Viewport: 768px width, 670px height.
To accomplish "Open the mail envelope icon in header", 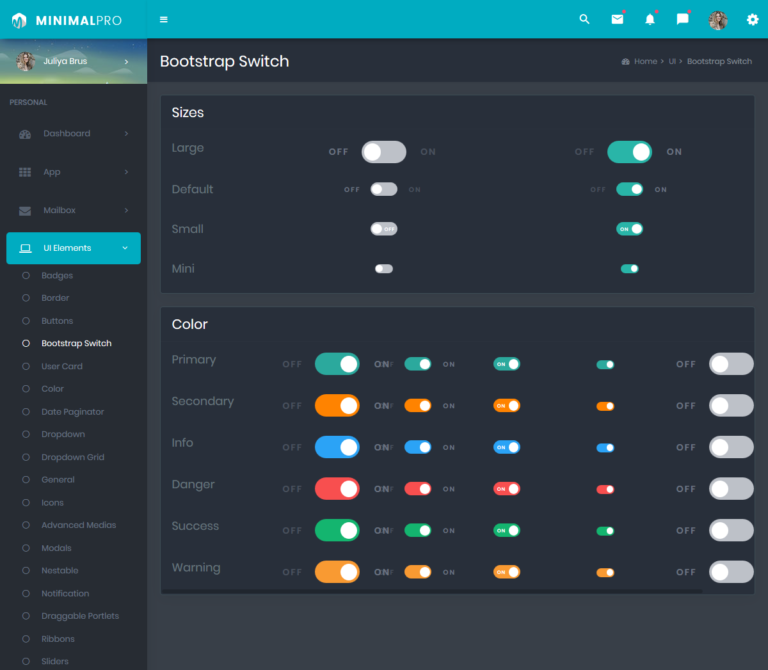I will [617, 19].
